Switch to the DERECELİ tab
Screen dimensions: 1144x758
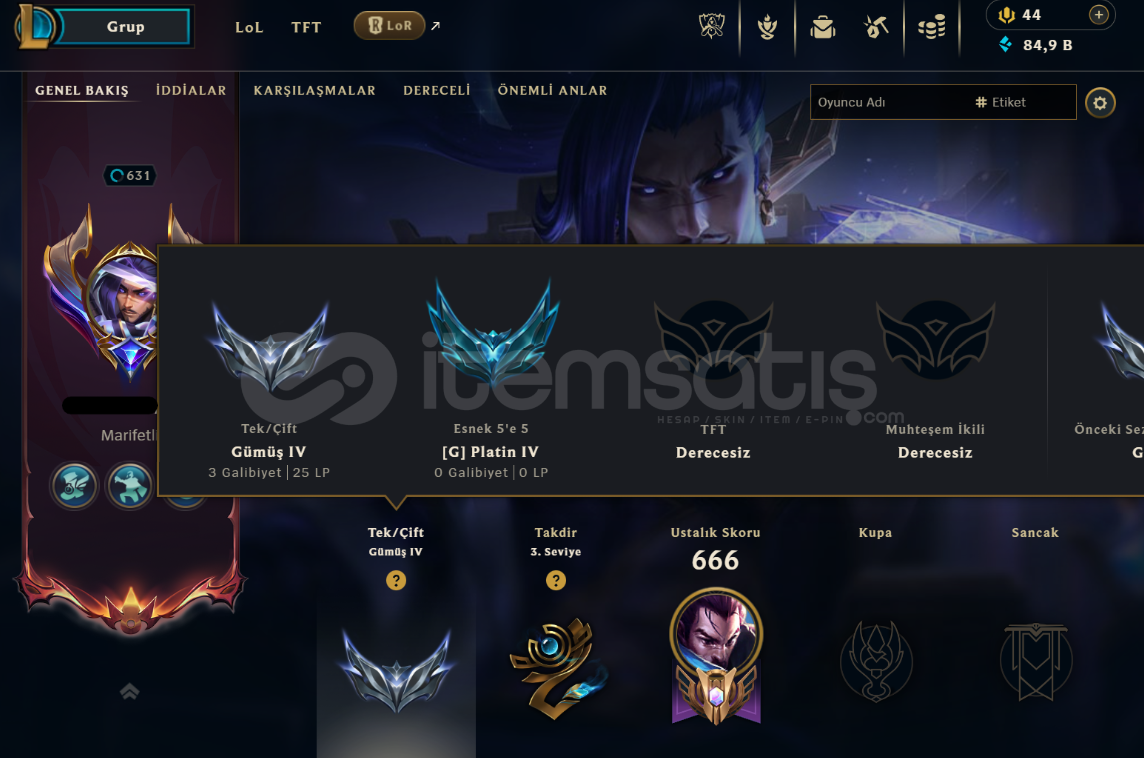pyautogui.click(x=437, y=90)
